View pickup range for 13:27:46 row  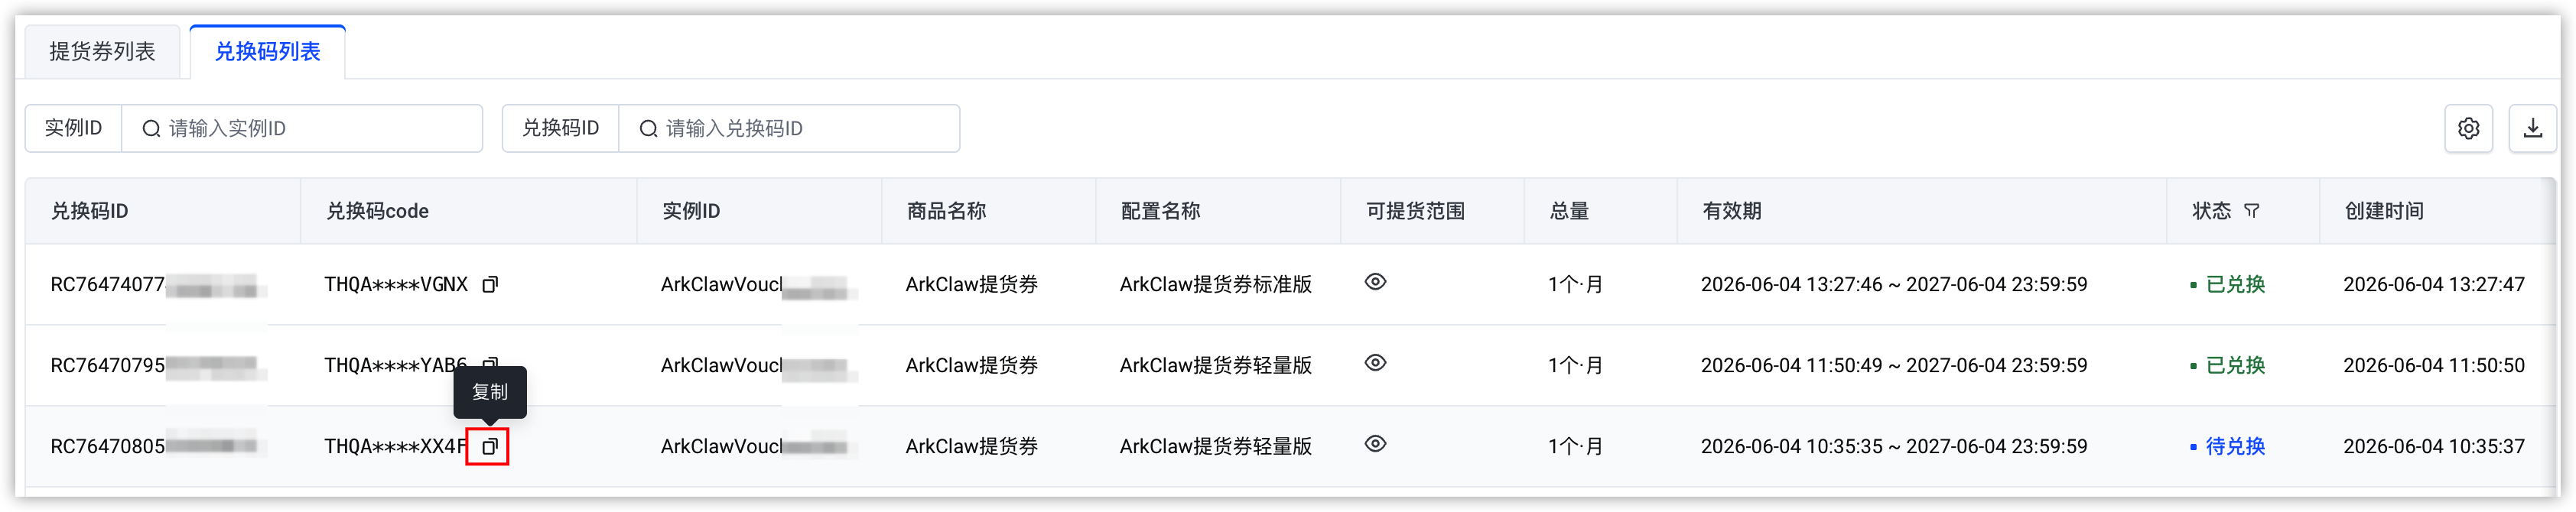[1375, 282]
